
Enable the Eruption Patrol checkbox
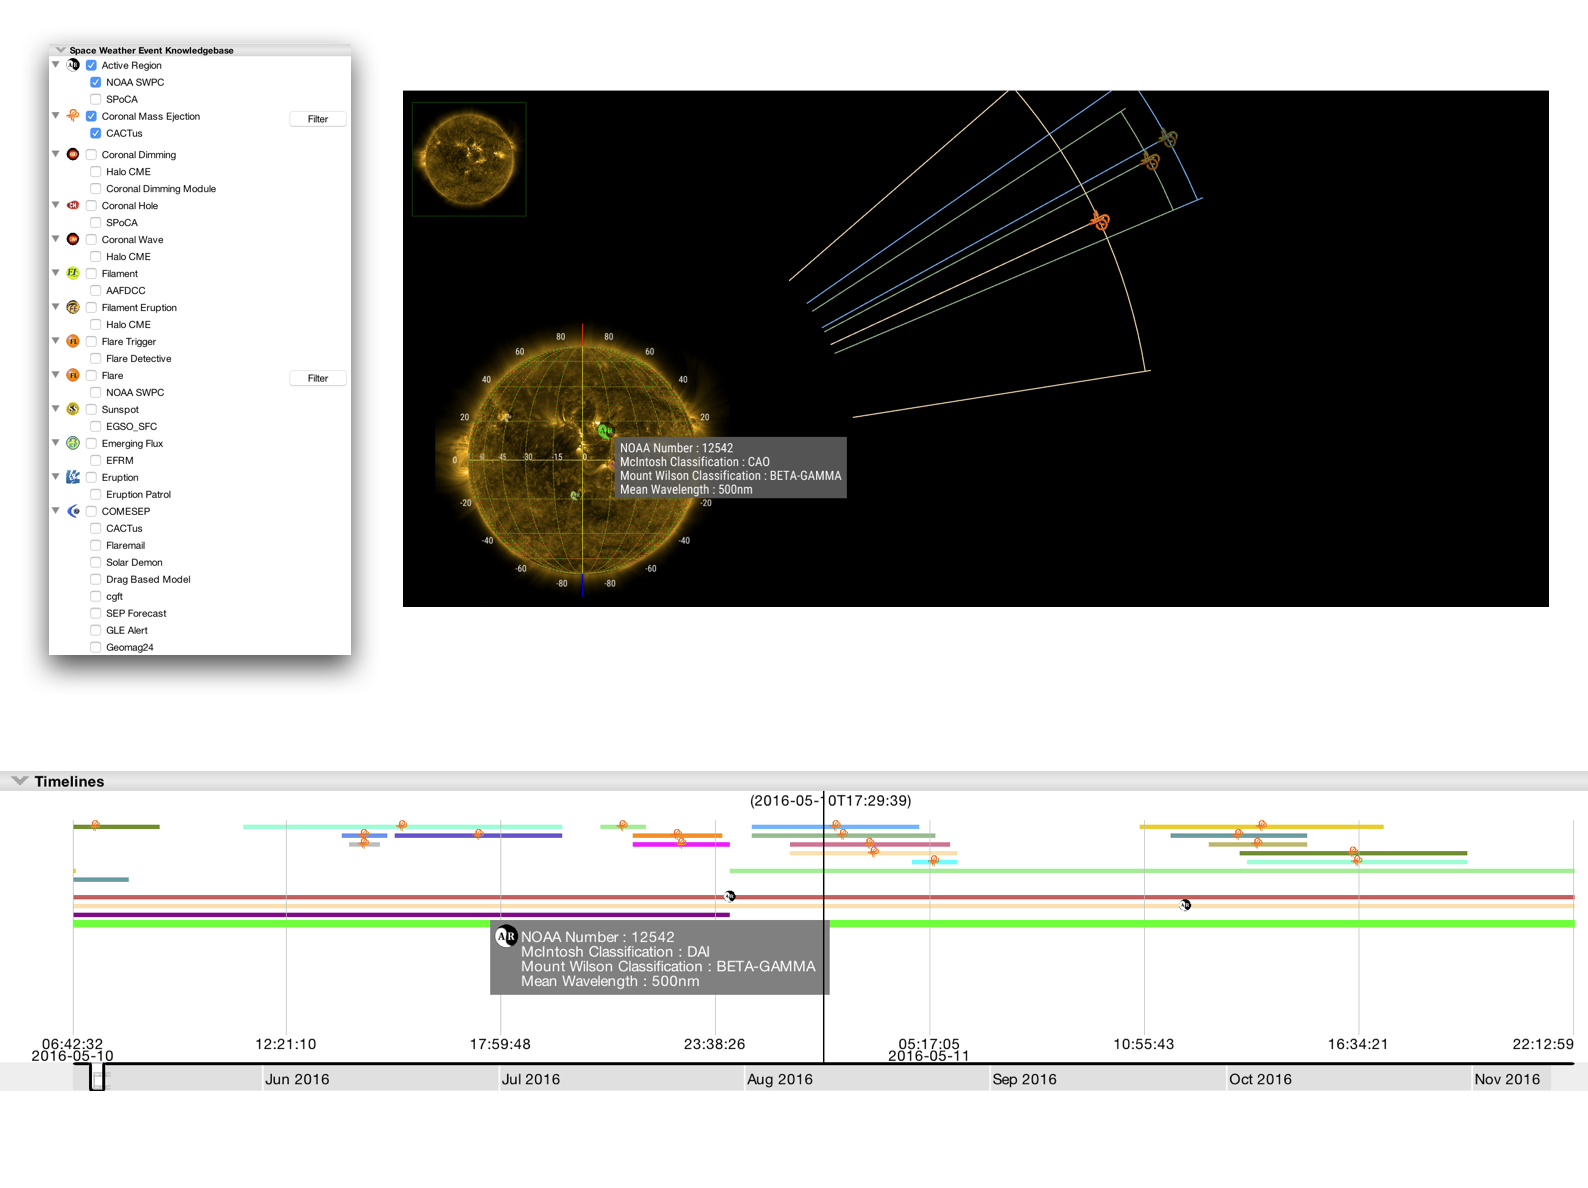pyautogui.click(x=96, y=494)
